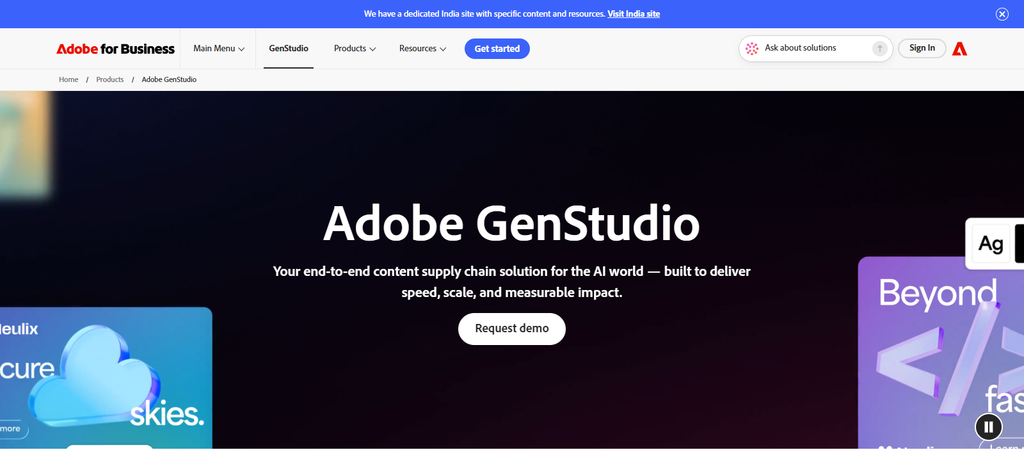
Task: Focus the Ask about solutions field
Action: point(816,48)
